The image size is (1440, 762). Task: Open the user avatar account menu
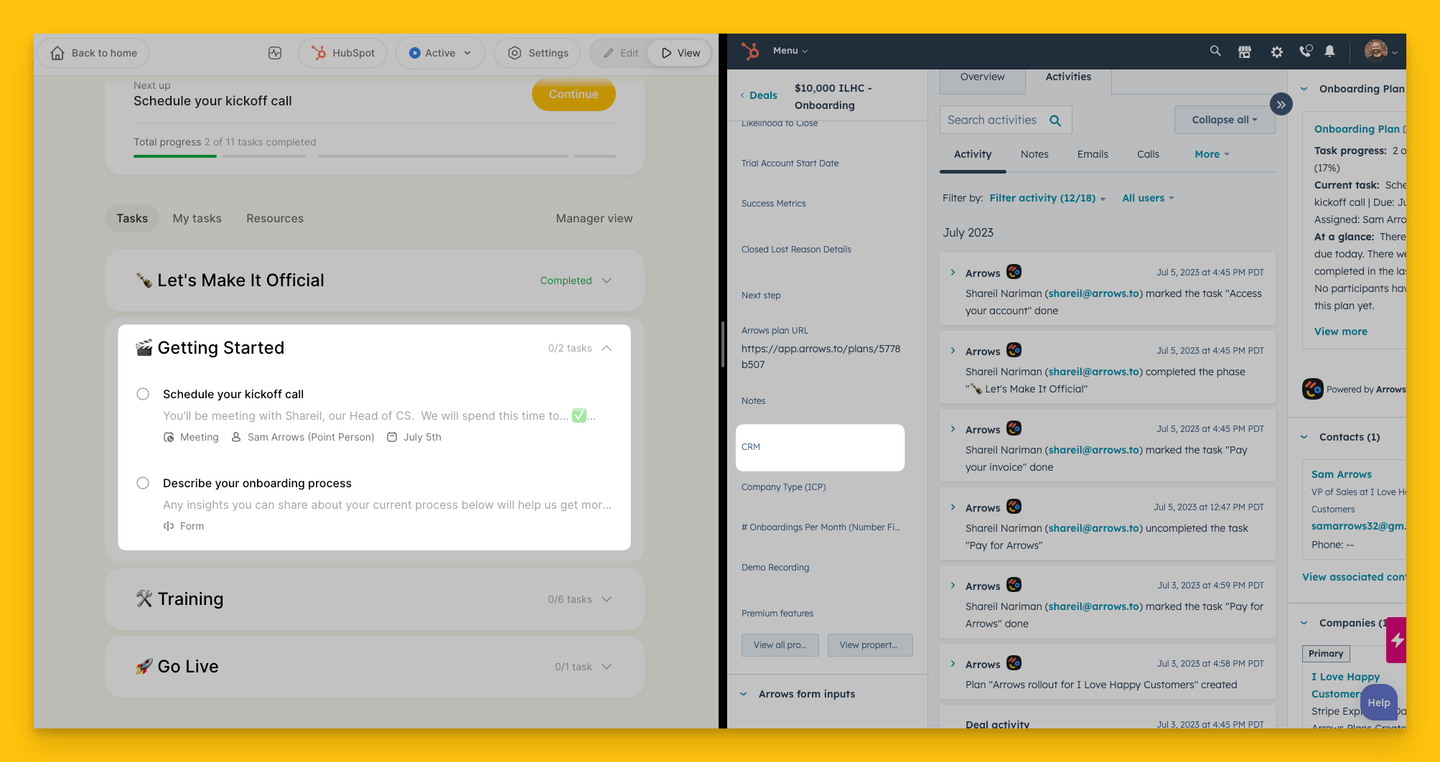pos(1381,51)
